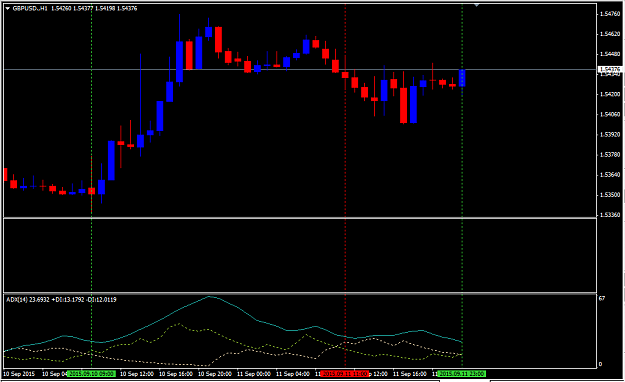Screen dimensions: 625x382
Task: Click the 1.54760 price axis label
Action: (x=610, y=14)
